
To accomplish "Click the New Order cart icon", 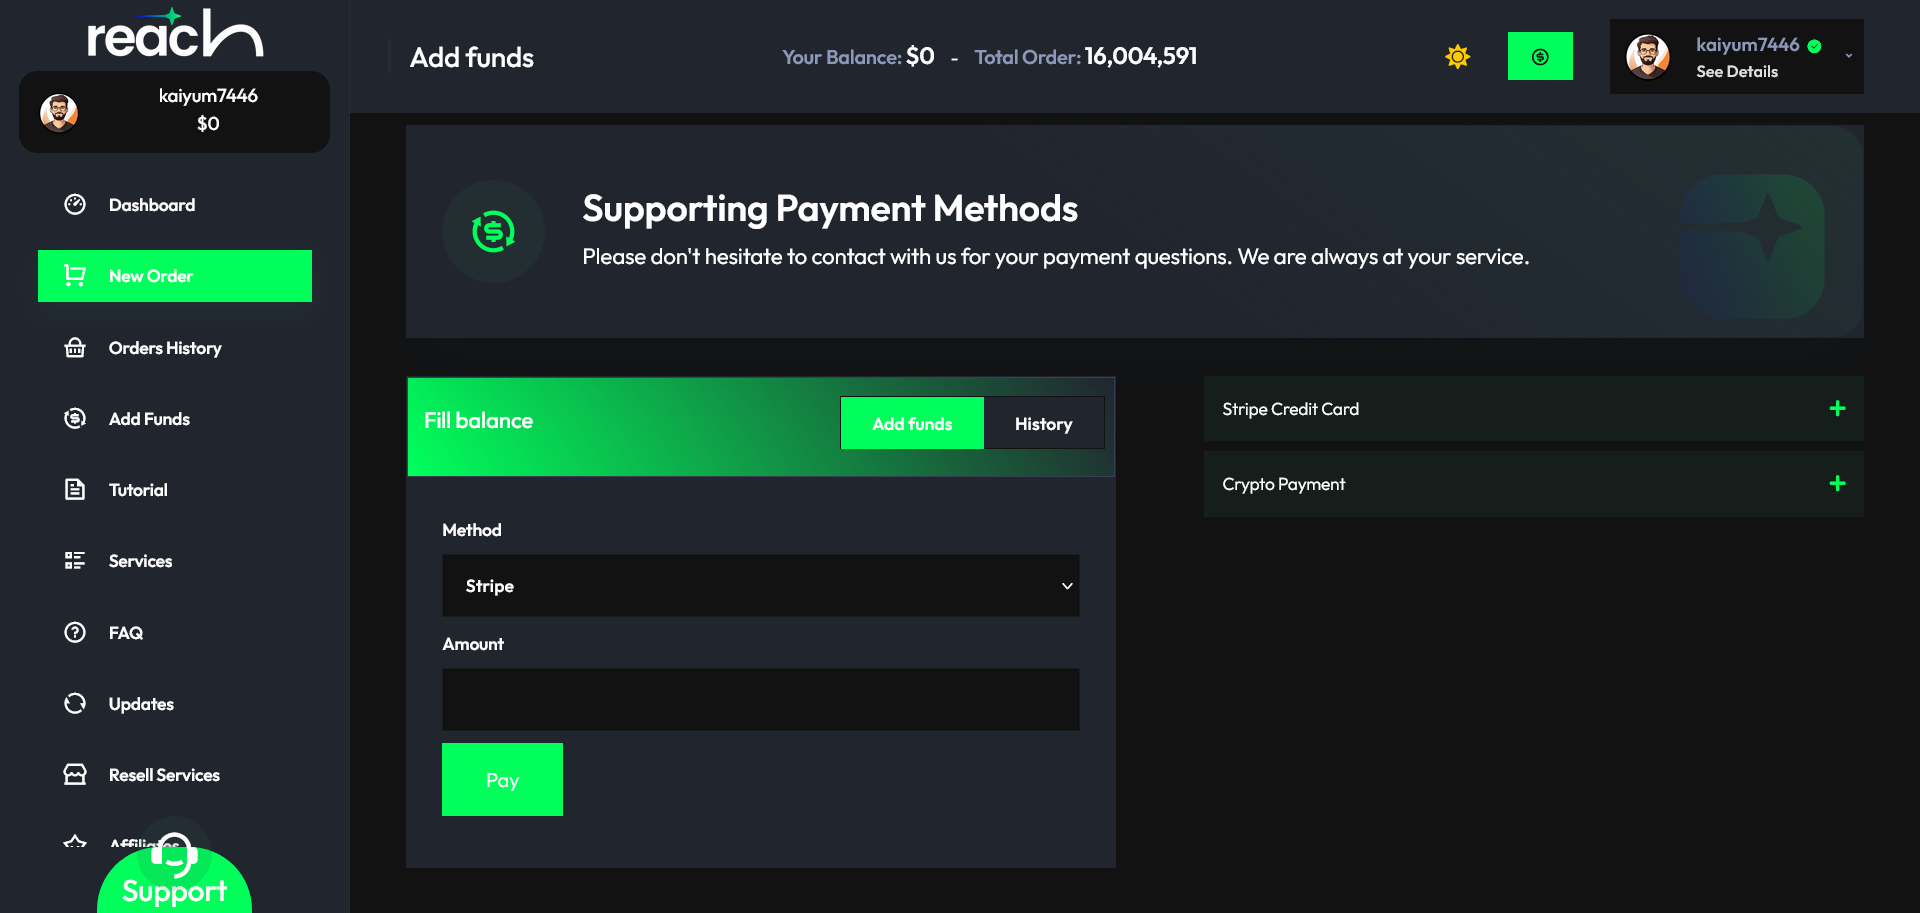I will coord(75,276).
